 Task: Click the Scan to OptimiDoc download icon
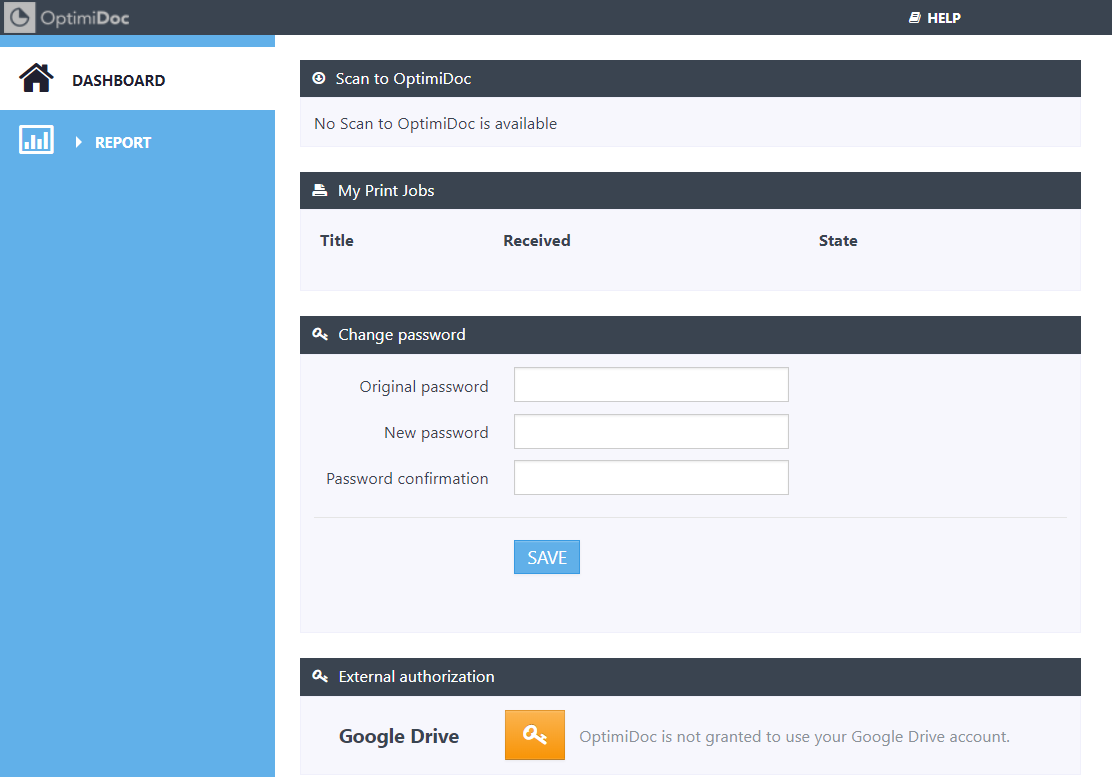click(x=319, y=78)
